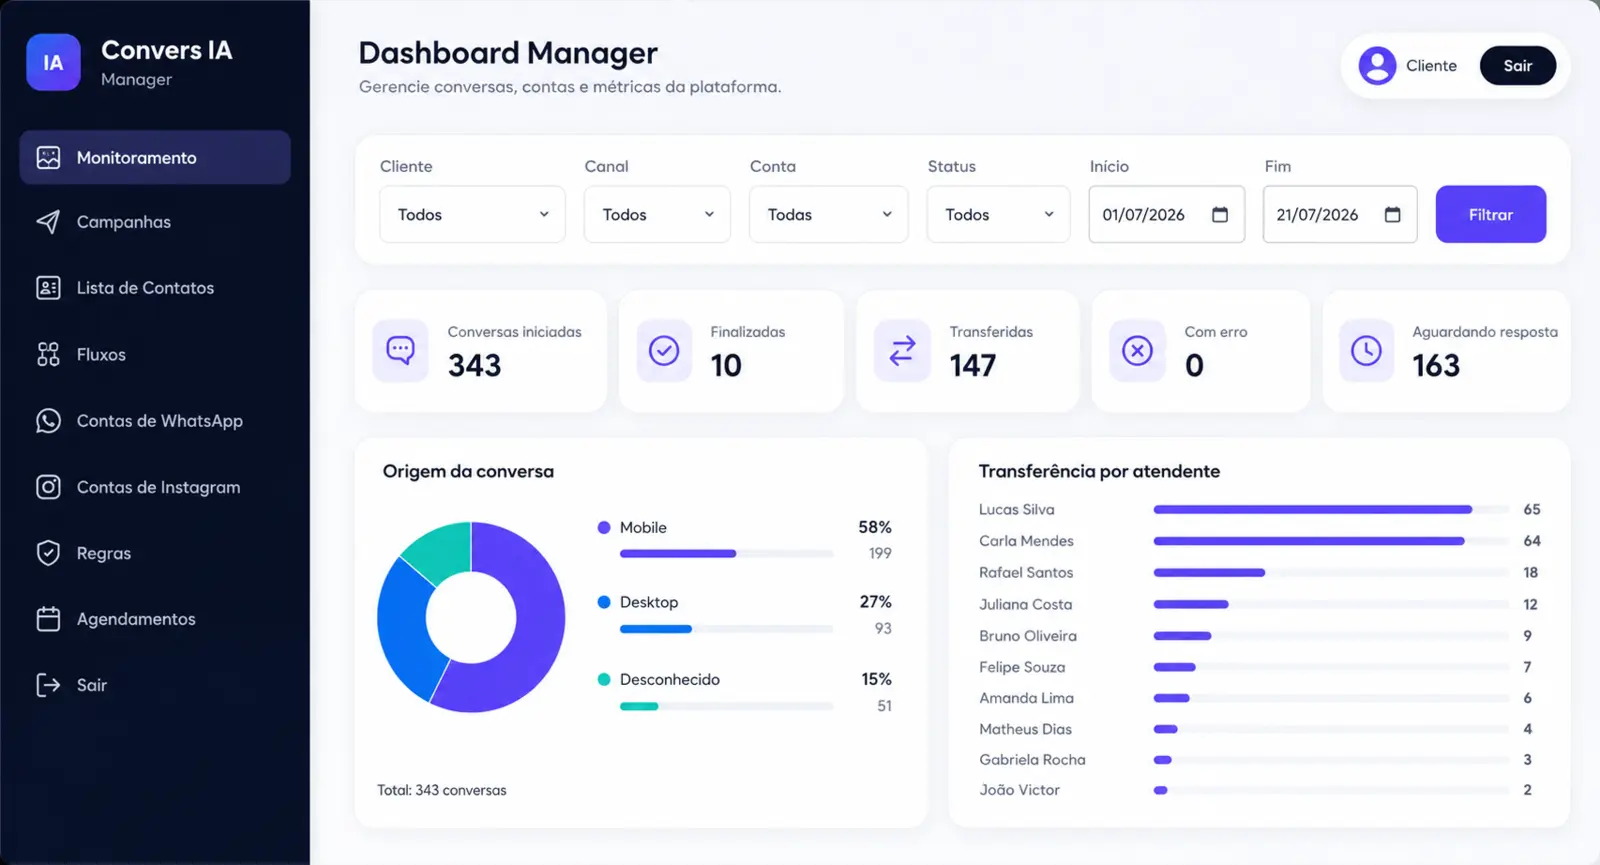Viewport: 1600px width, 865px height.
Task: Click the Fim date field 21/07/2026
Action: (1339, 214)
